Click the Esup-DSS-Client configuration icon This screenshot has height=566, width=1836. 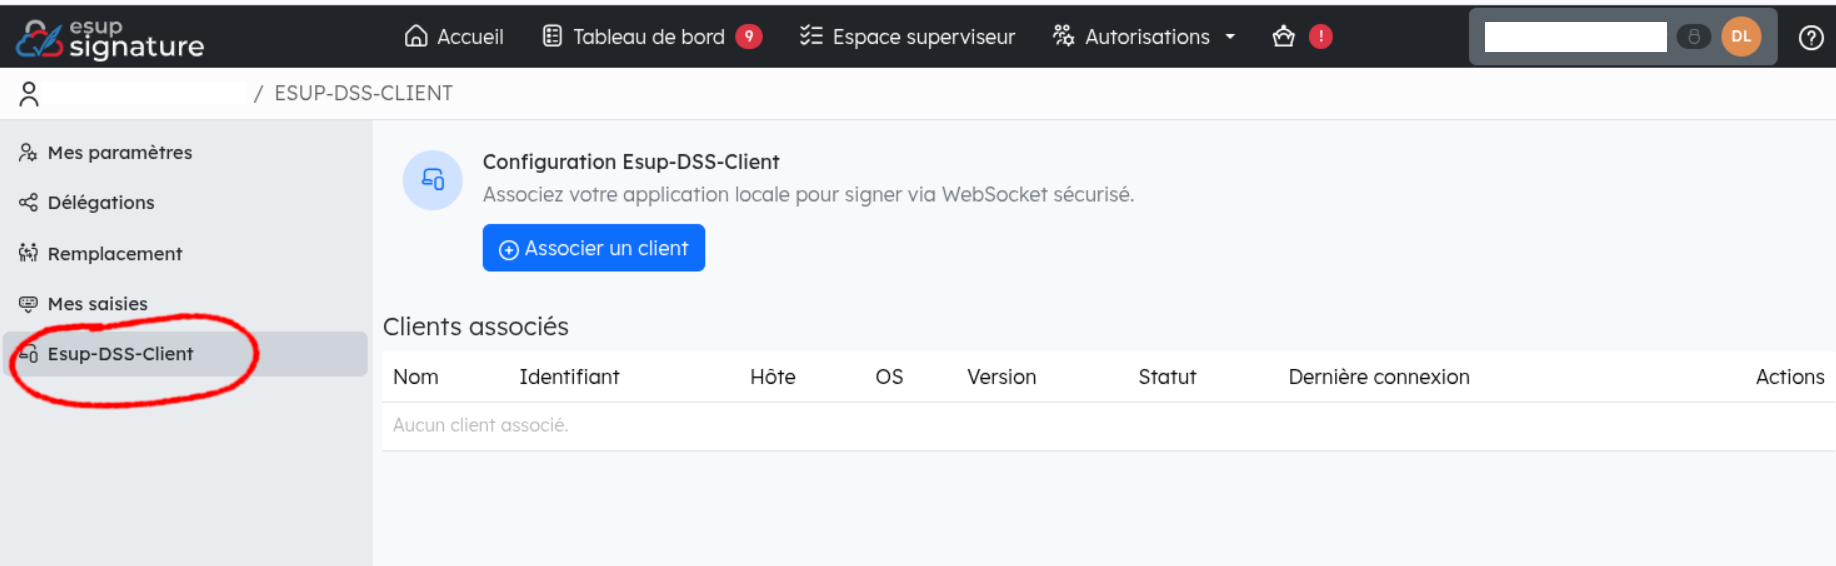click(x=432, y=180)
